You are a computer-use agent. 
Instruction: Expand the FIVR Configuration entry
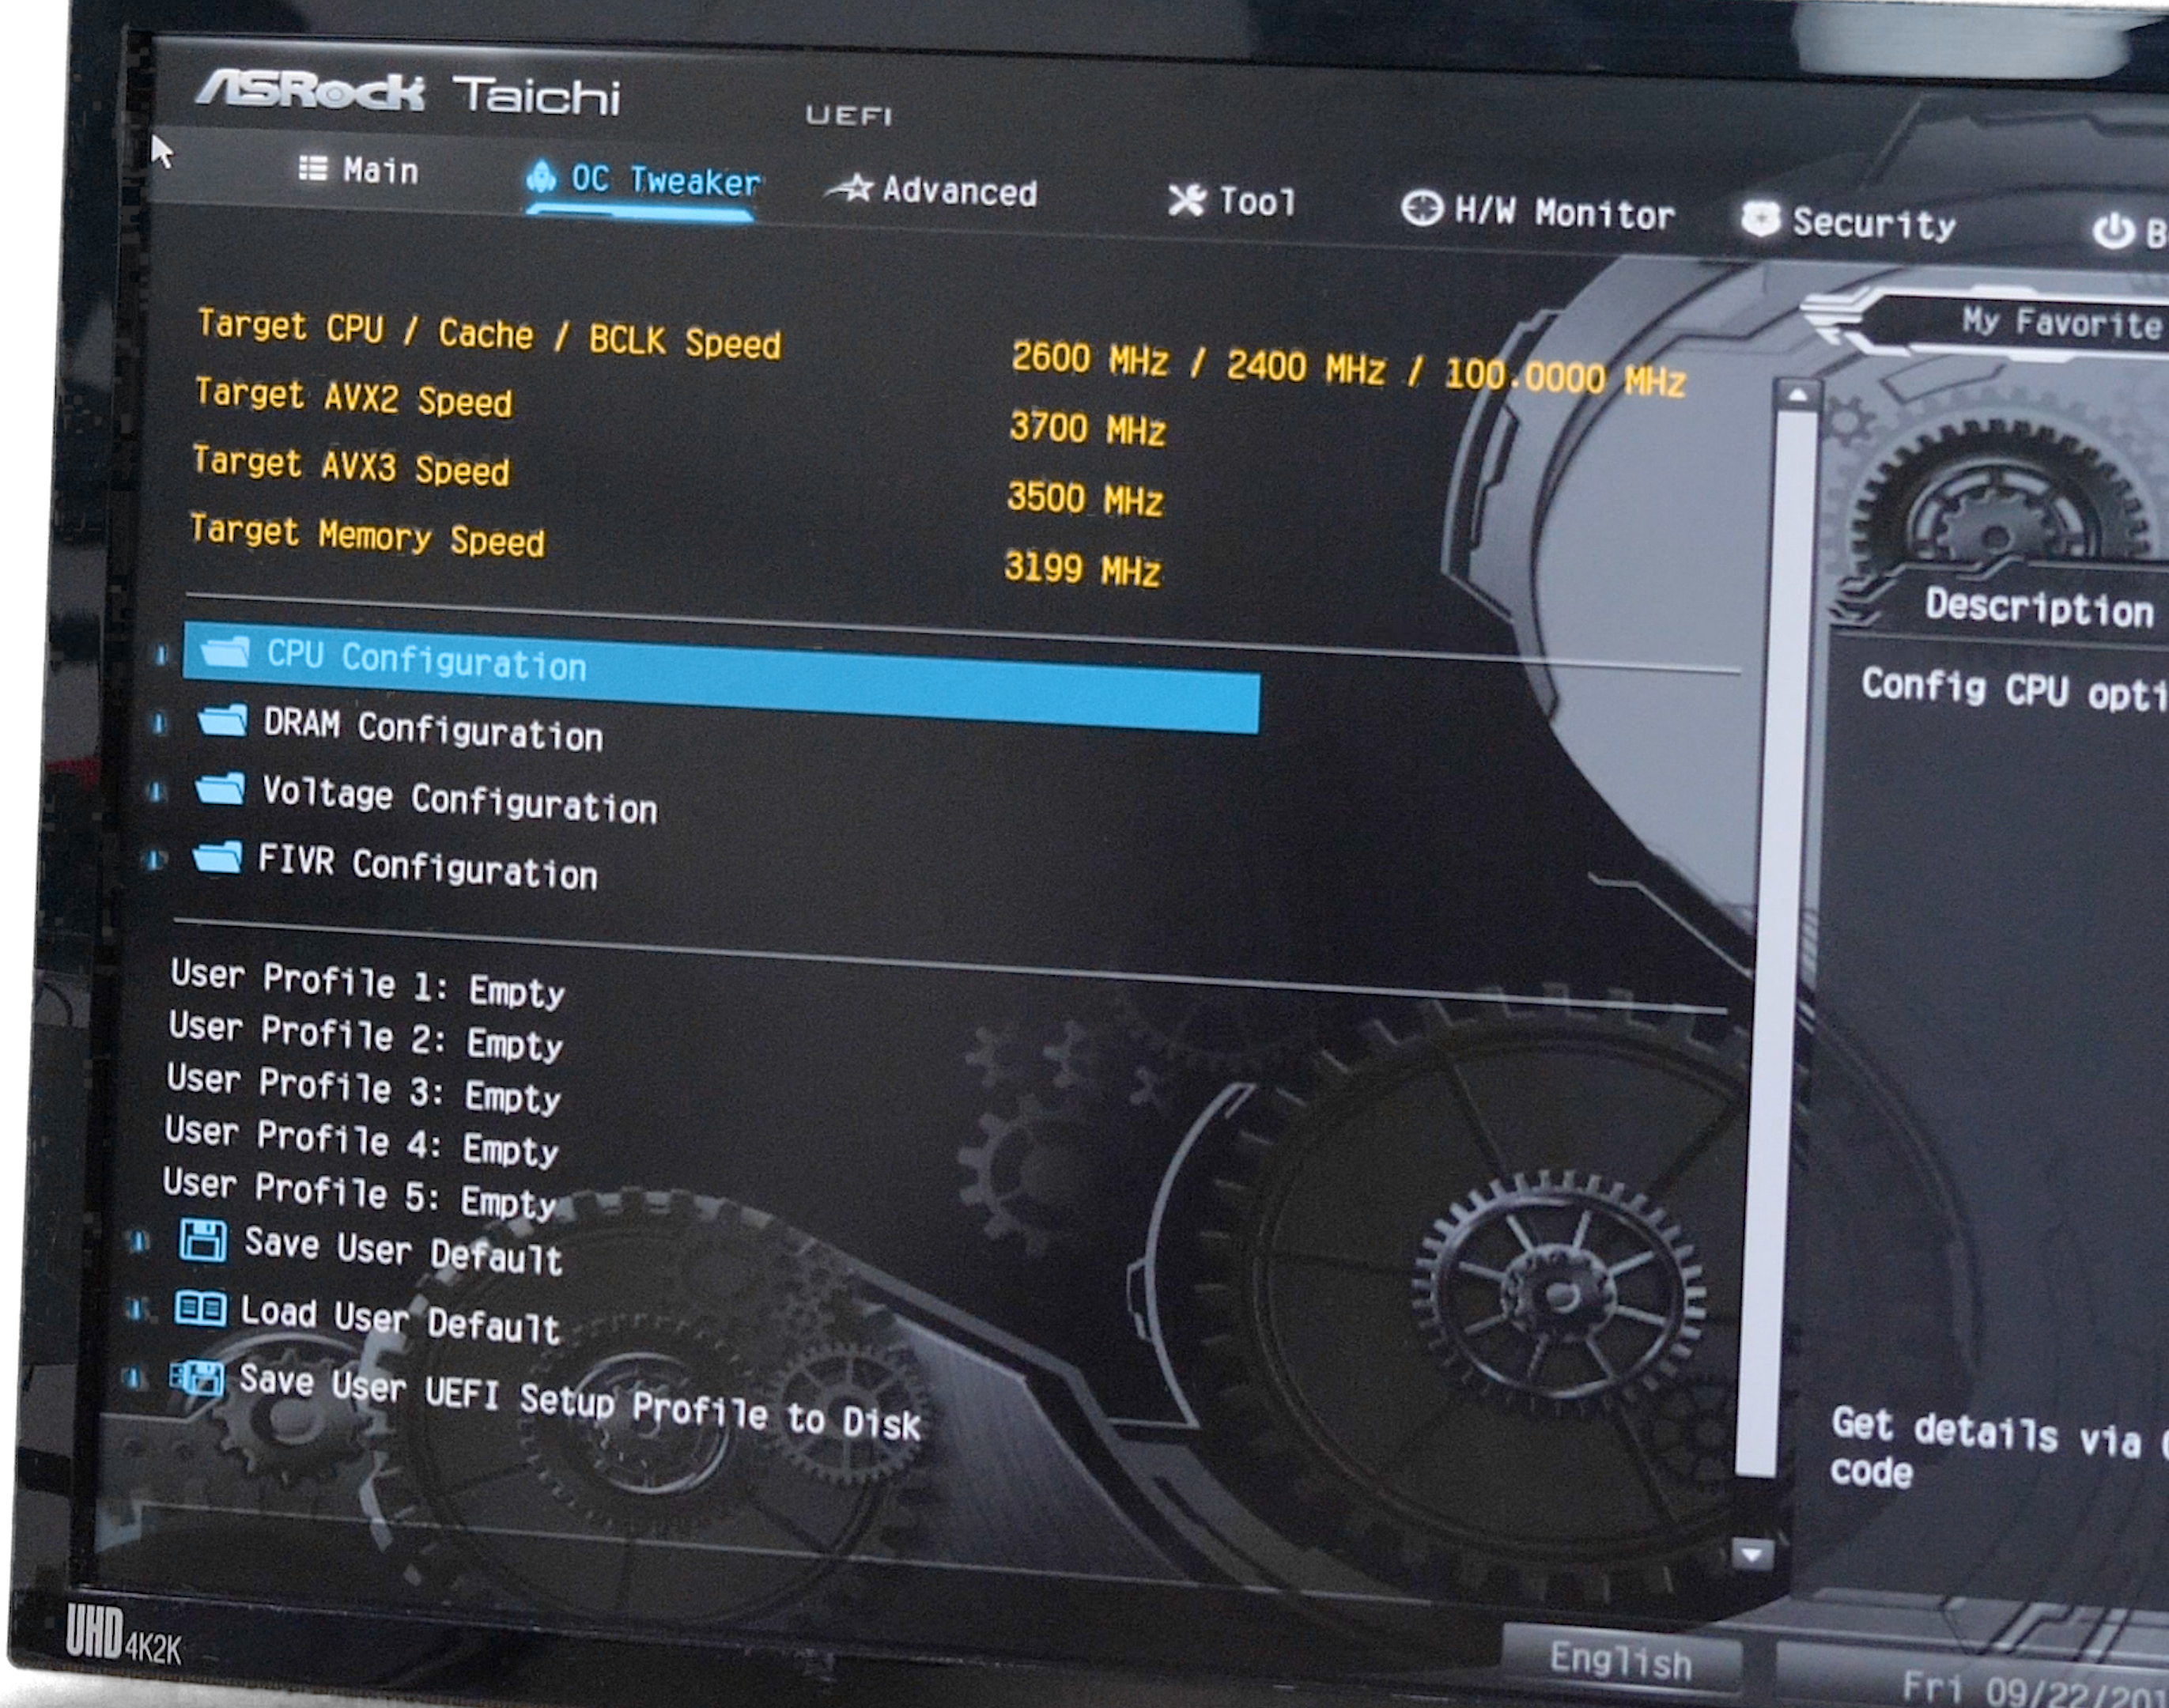point(427,867)
